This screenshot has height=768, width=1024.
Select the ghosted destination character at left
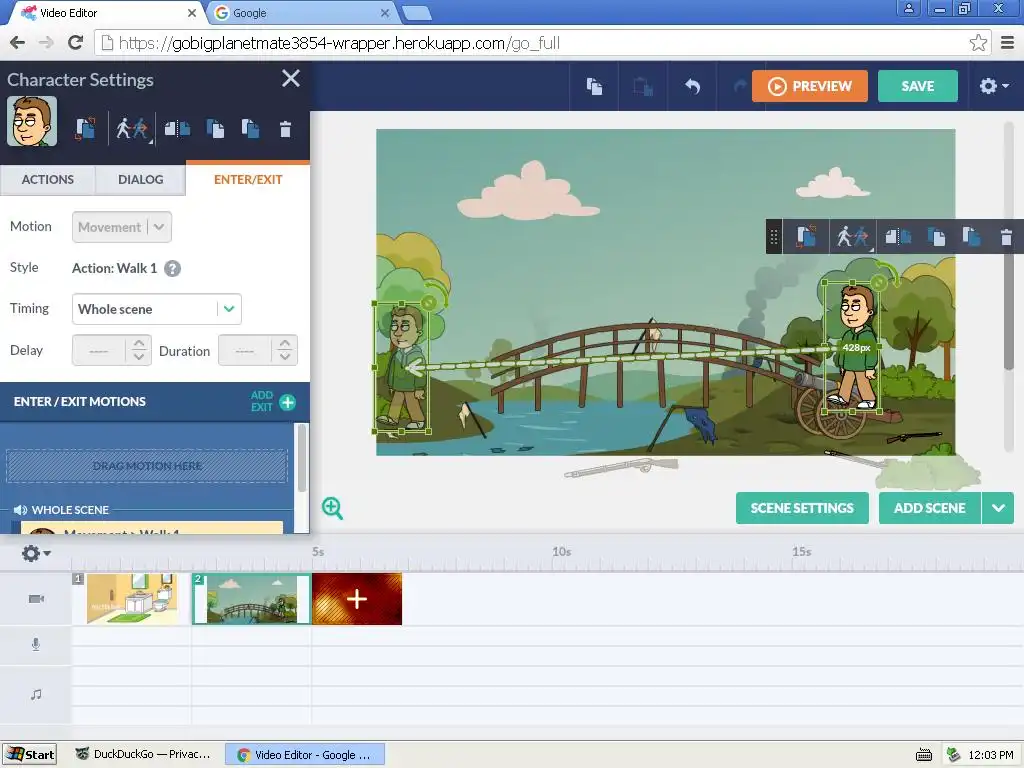pos(402,369)
